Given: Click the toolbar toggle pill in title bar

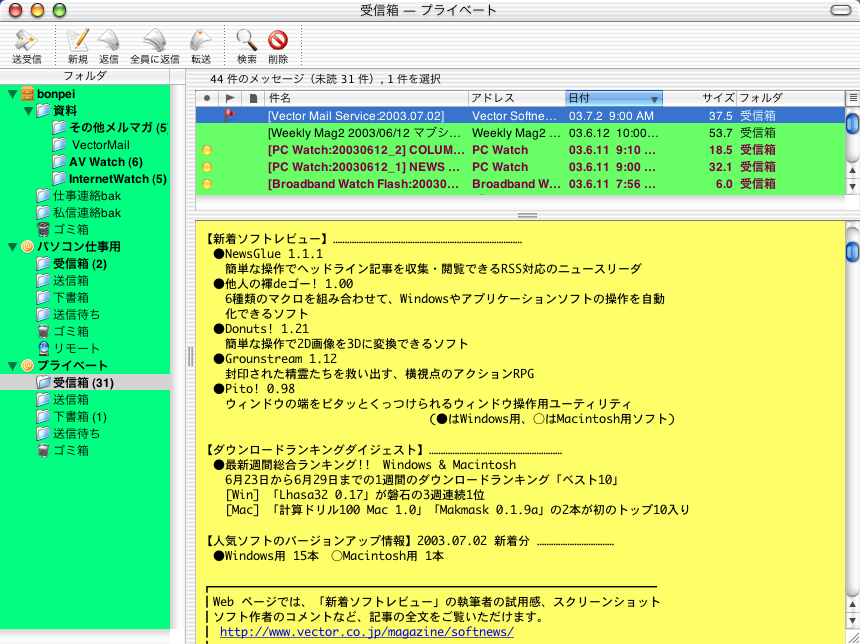Looking at the screenshot, I should click(x=841, y=10).
